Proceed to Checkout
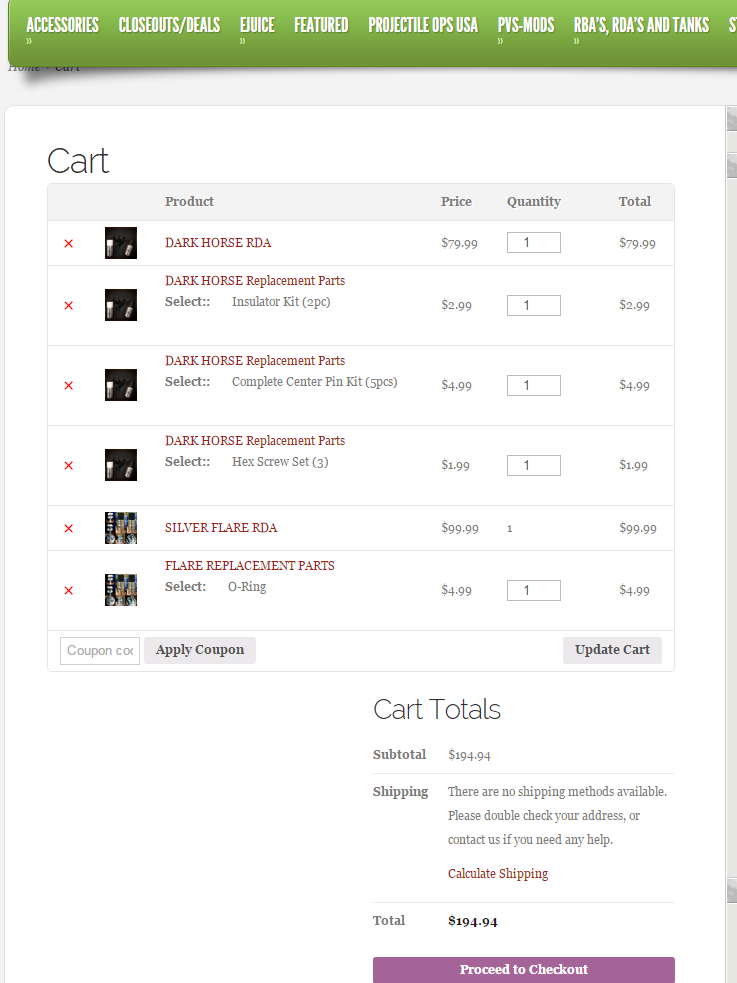Image resolution: width=737 pixels, height=983 pixels. [523, 969]
